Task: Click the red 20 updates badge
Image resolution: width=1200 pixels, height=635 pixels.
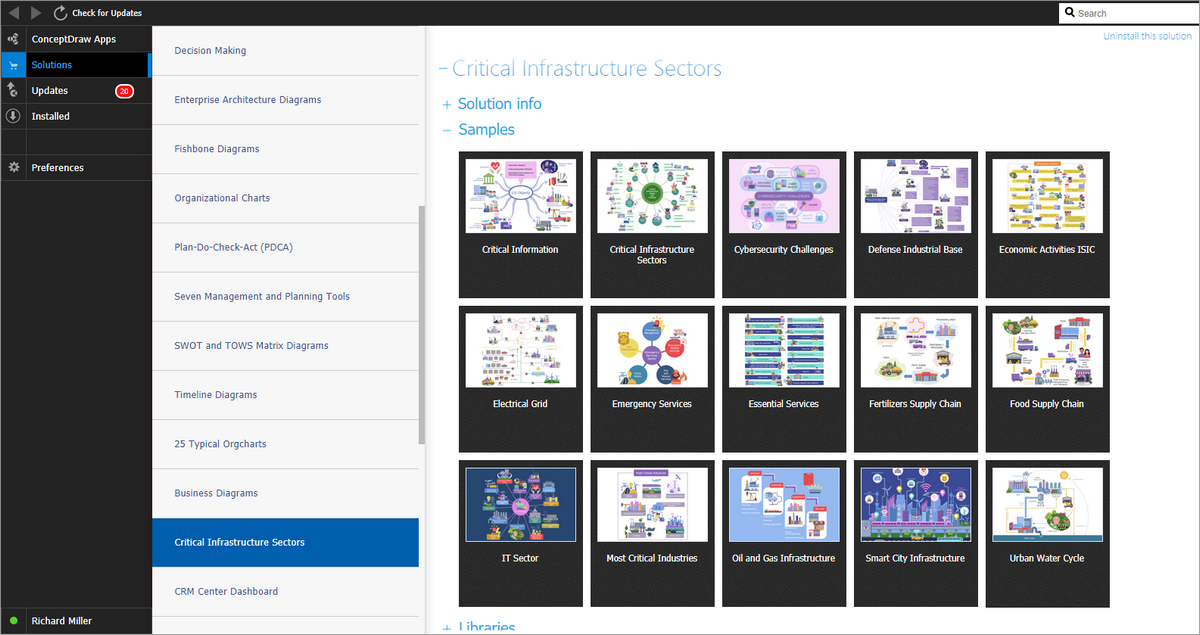Action: pos(124,91)
